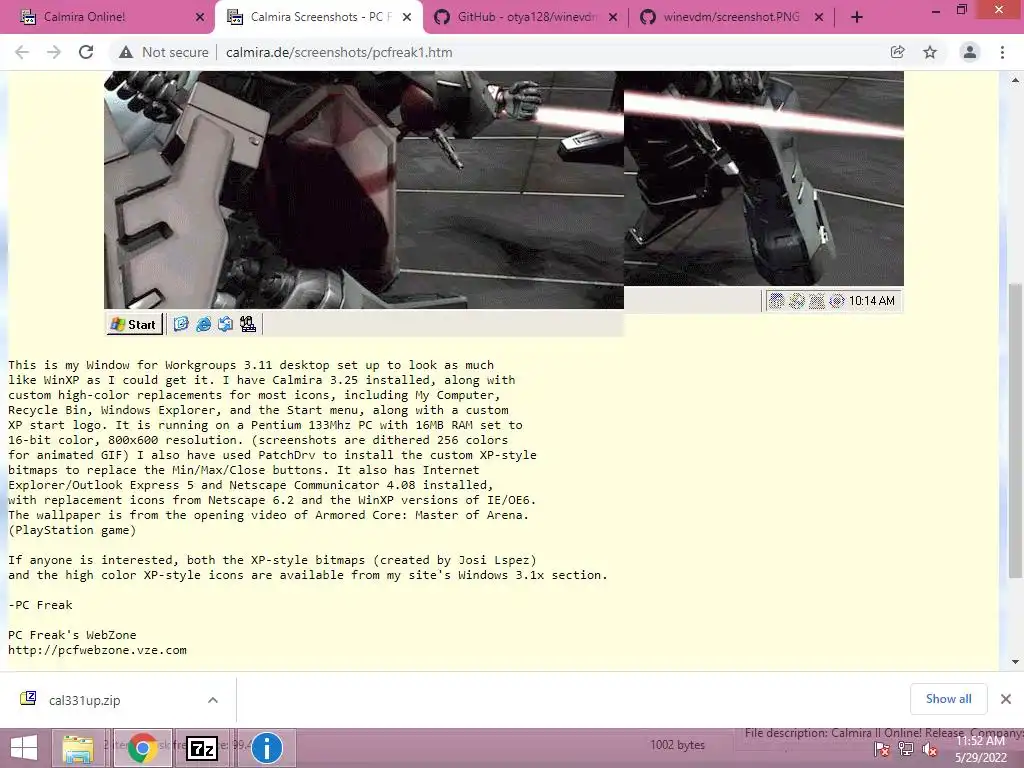Click the network tray icon

tap(906, 749)
